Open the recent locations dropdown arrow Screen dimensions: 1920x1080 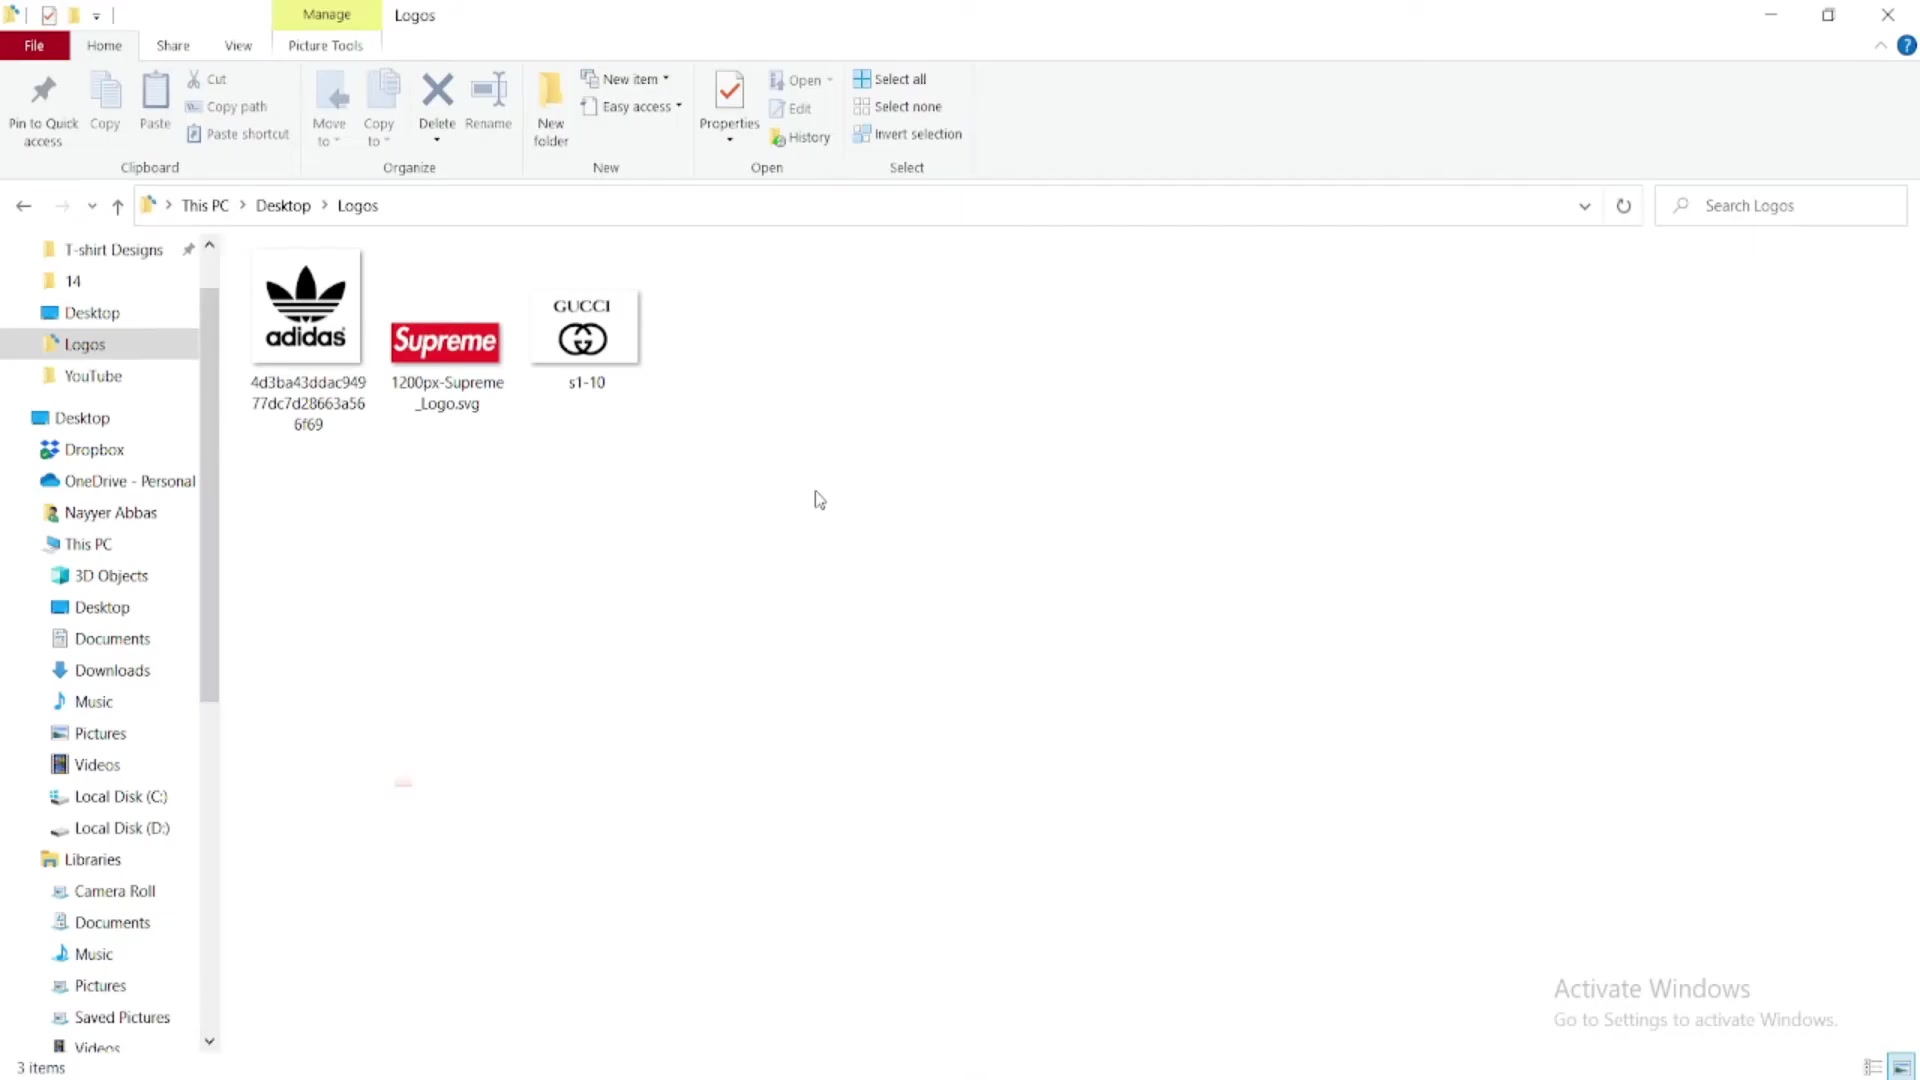(92, 206)
